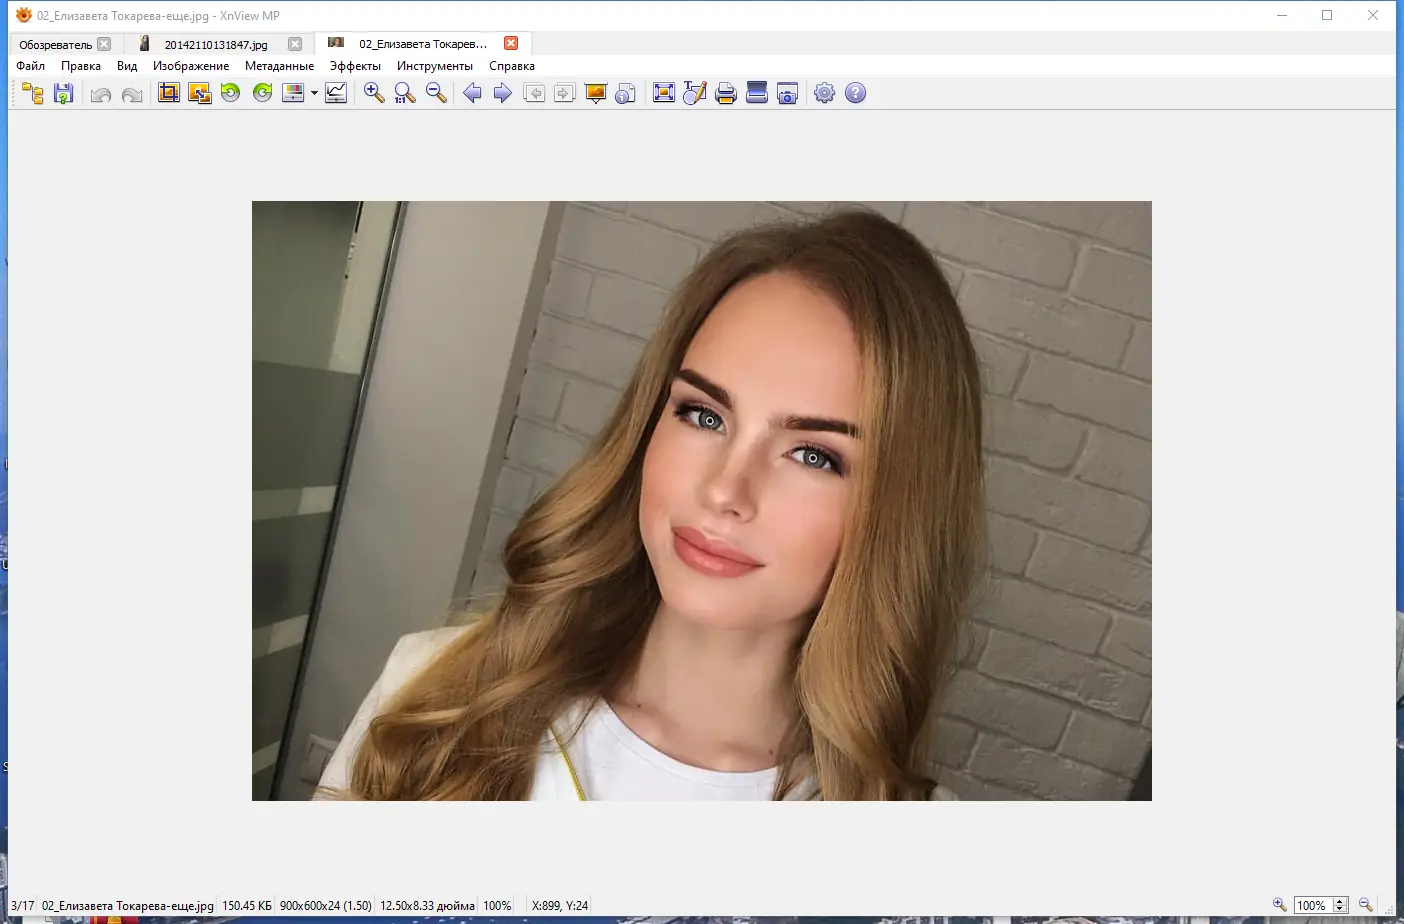This screenshot has width=1404, height=924.
Task: Open settings gear icon
Action: pos(824,93)
